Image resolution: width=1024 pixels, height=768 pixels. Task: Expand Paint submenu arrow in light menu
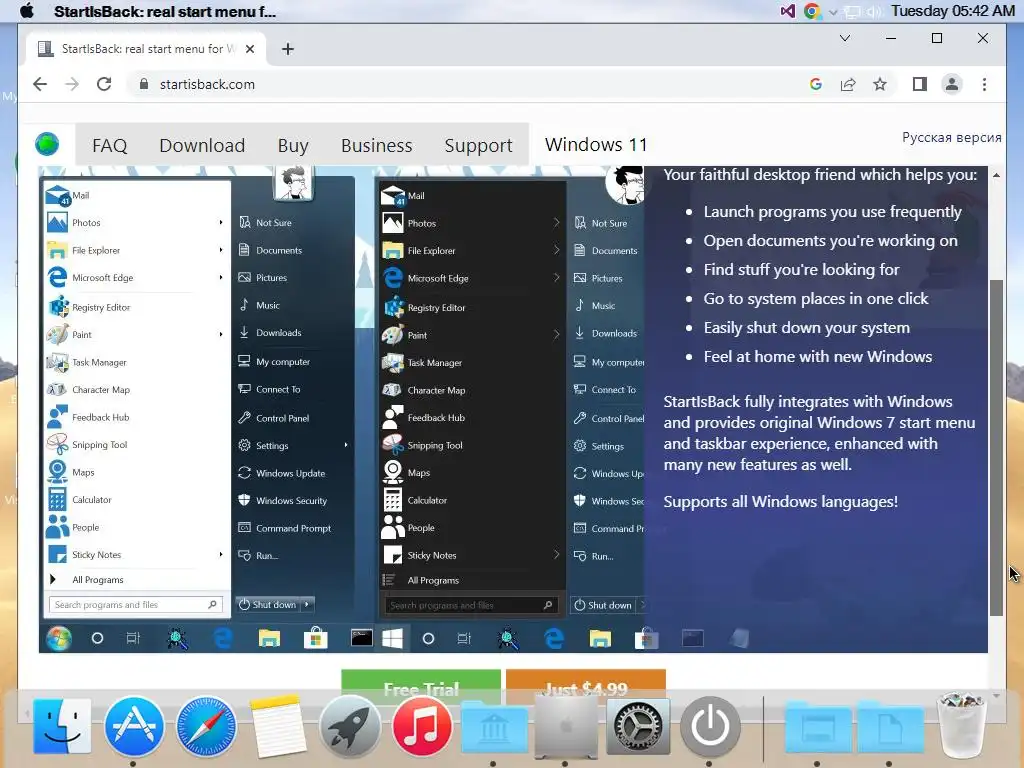coord(221,334)
